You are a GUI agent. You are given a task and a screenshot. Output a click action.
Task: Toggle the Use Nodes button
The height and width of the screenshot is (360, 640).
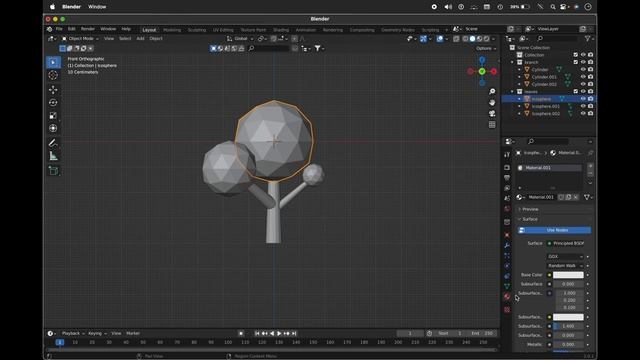coord(554,230)
